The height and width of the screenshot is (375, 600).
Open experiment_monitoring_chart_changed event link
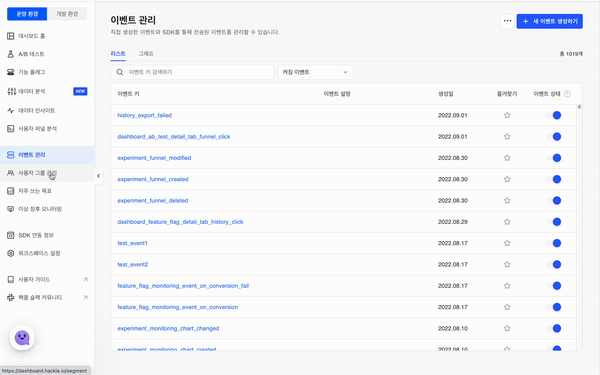[x=168, y=328]
